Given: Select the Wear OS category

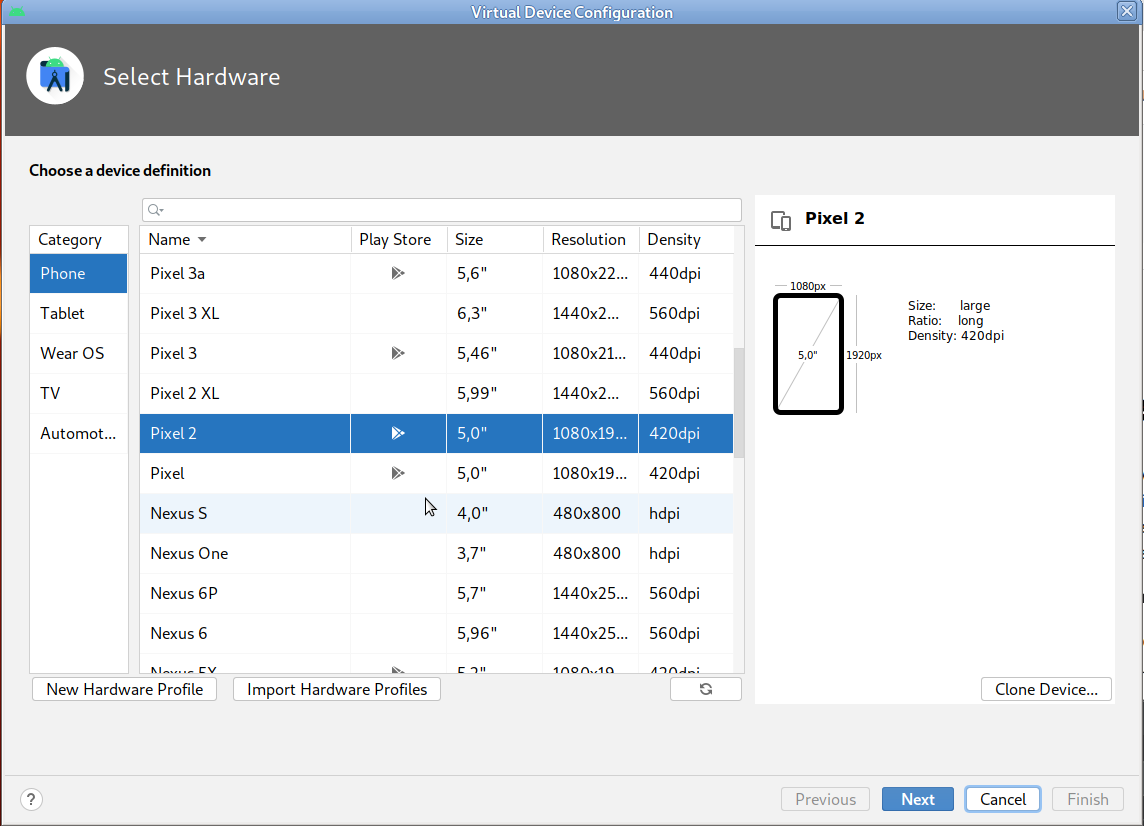Looking at the screenshot, I should [x=72, y=353].
